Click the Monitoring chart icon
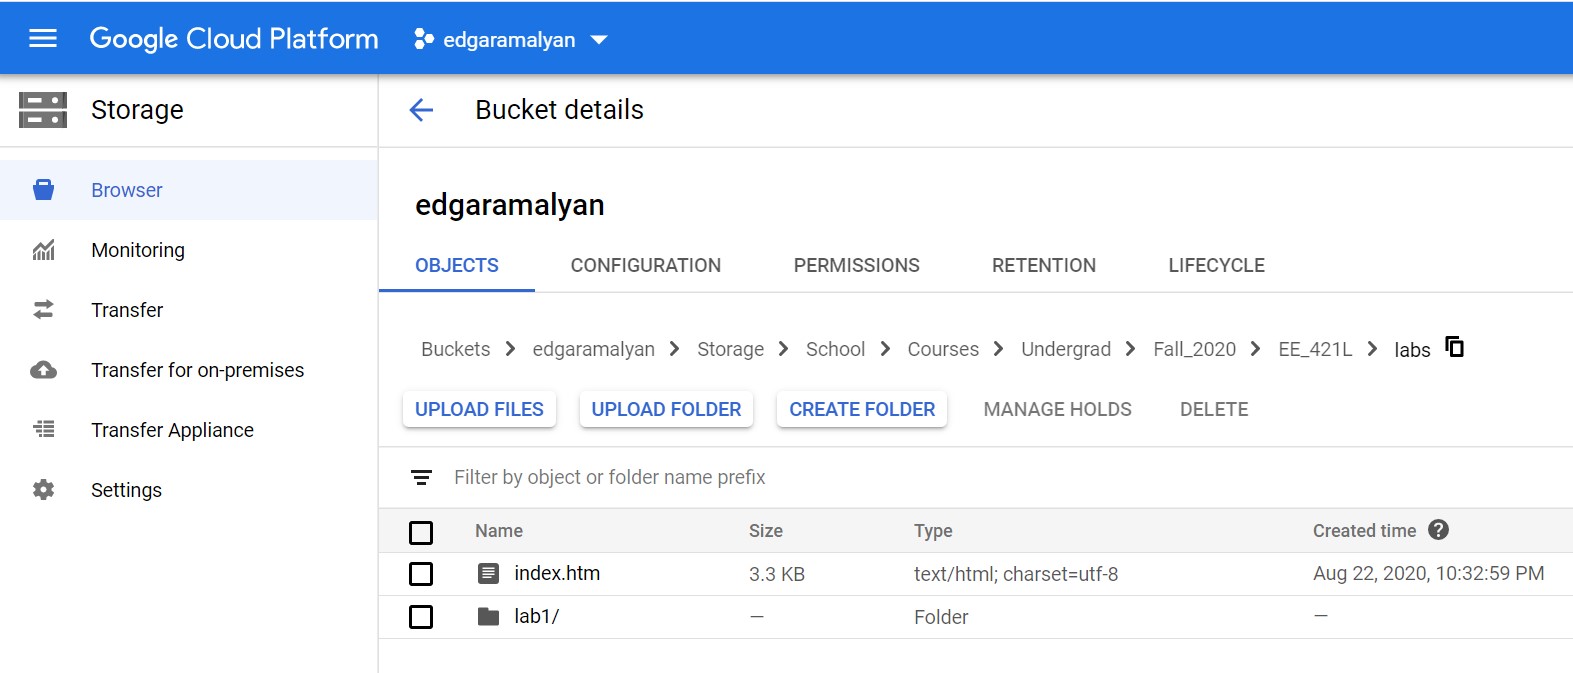This screenshot has width=1573, height=673. (43, 250)
